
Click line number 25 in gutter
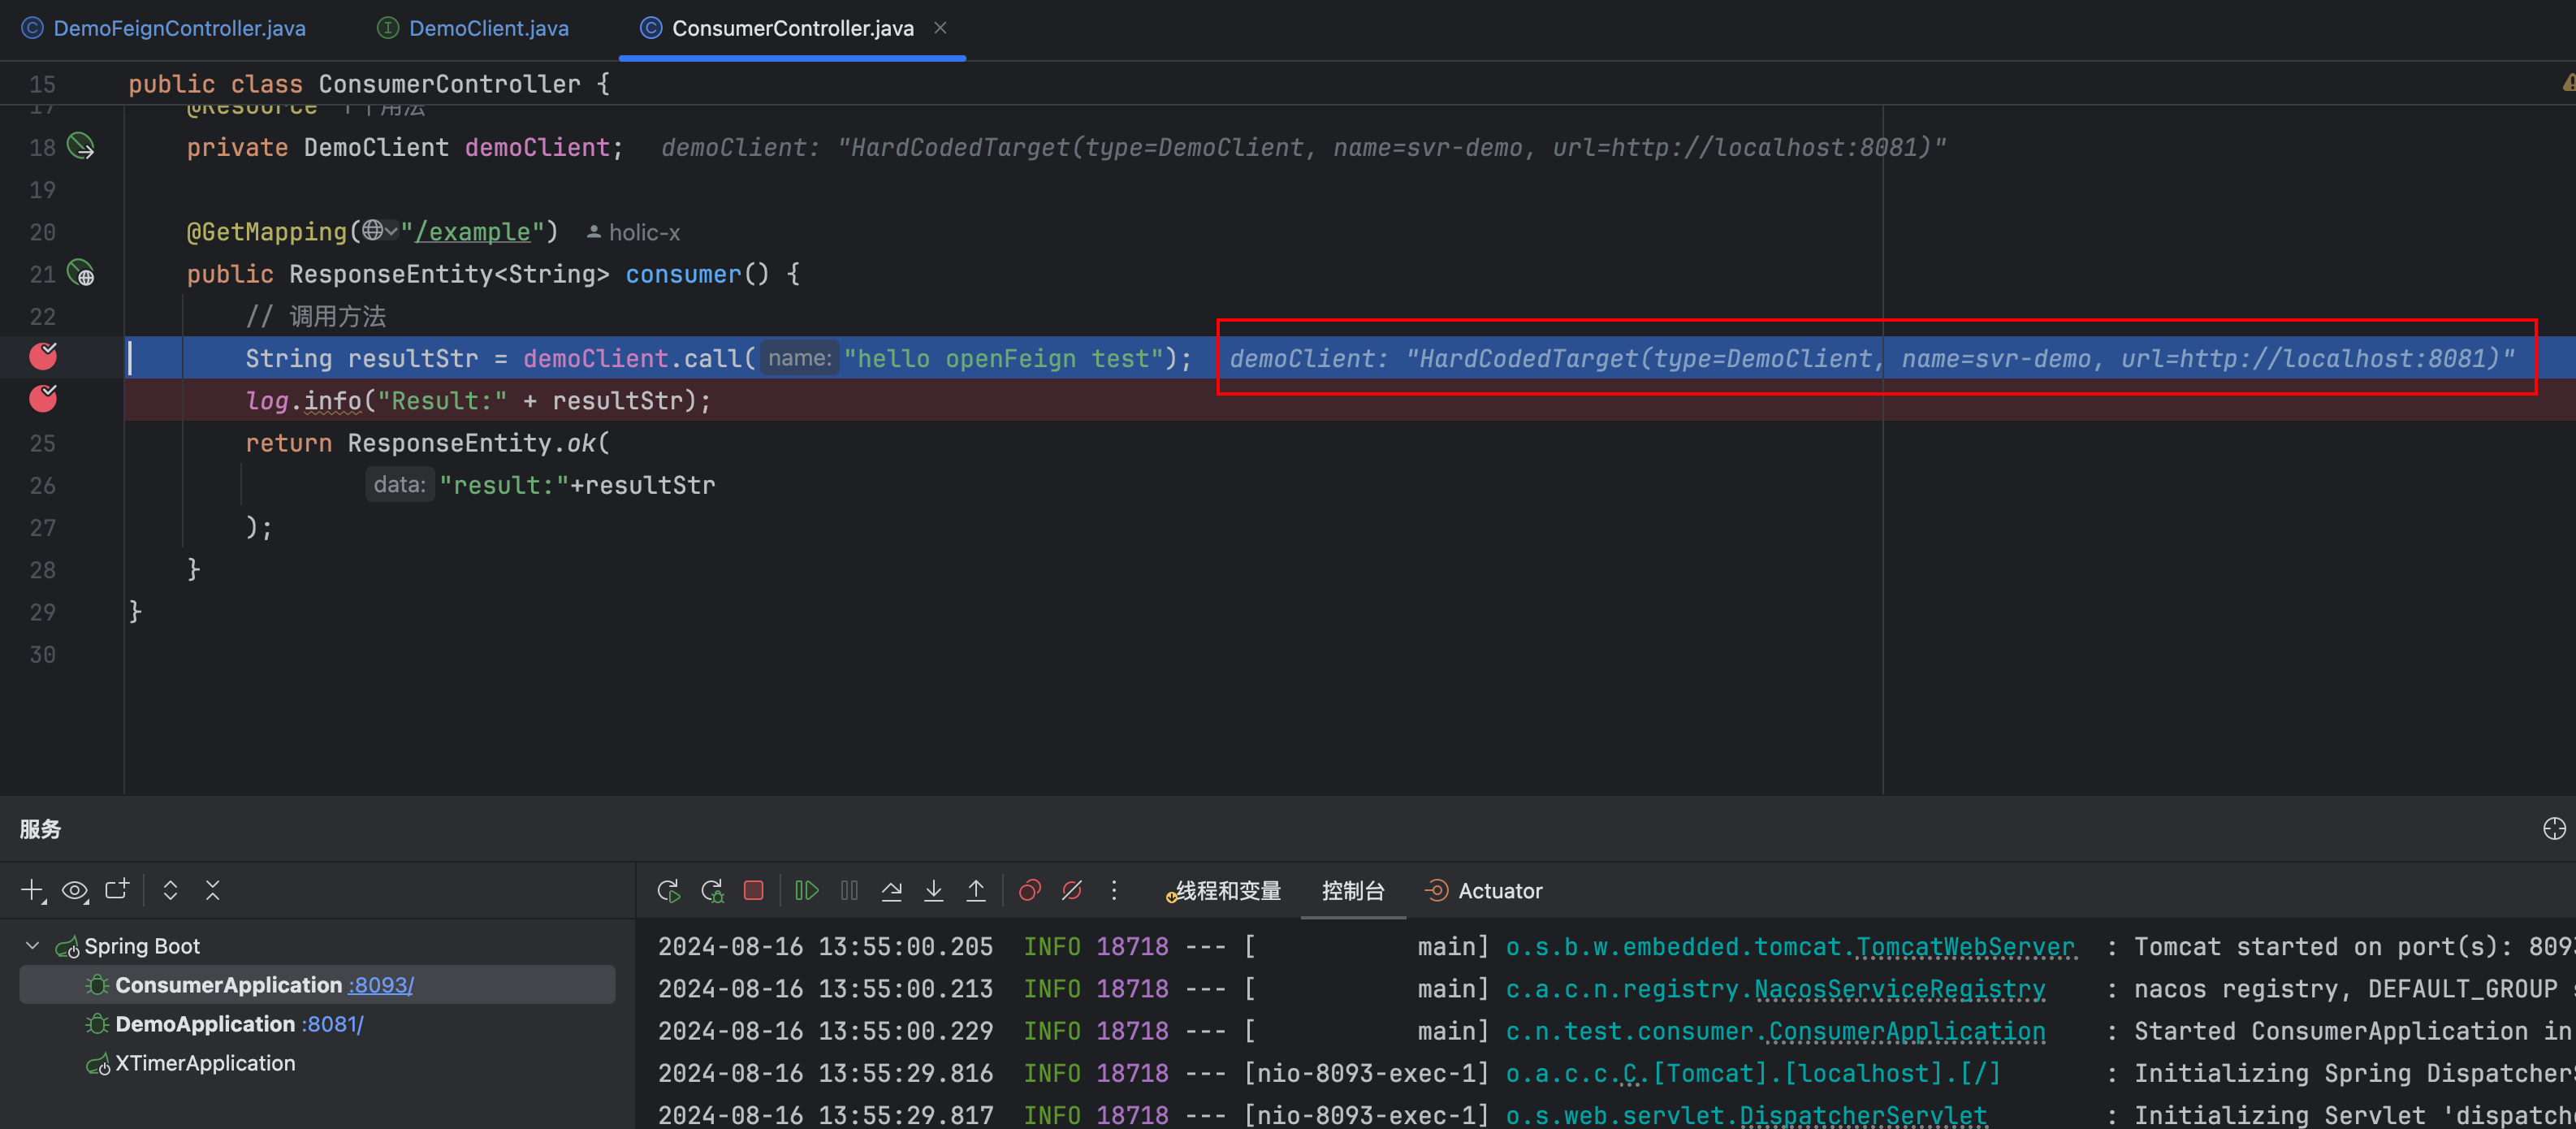[x=43, y=443]
